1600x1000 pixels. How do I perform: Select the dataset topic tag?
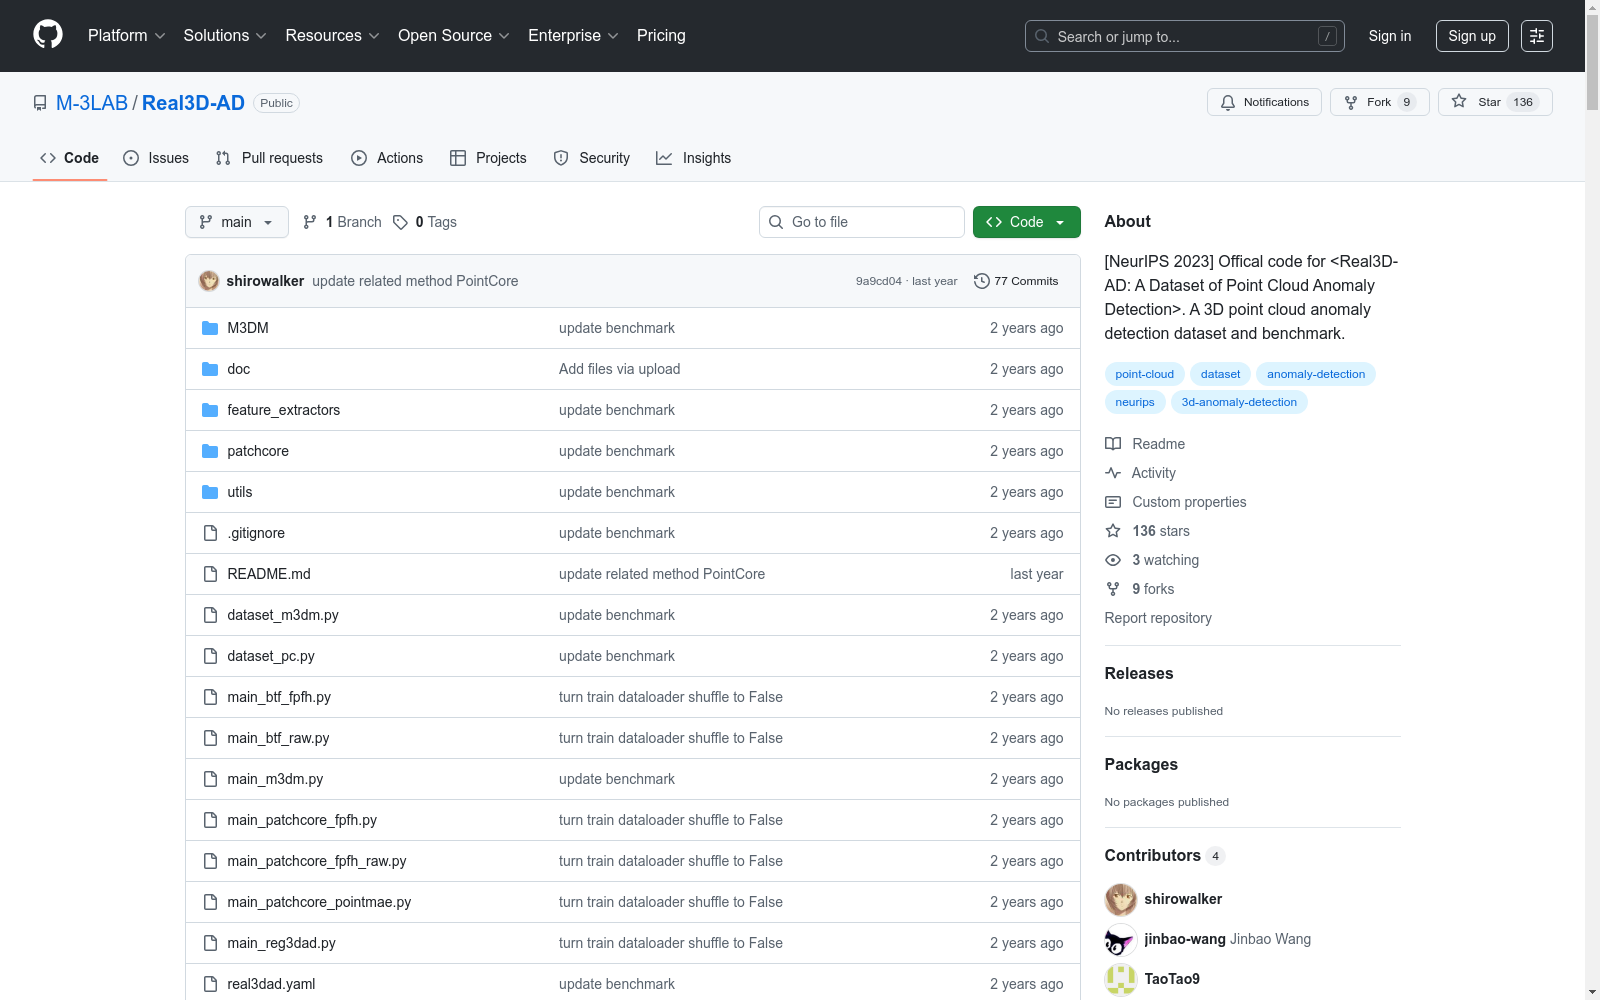(x=1221, y=374)
